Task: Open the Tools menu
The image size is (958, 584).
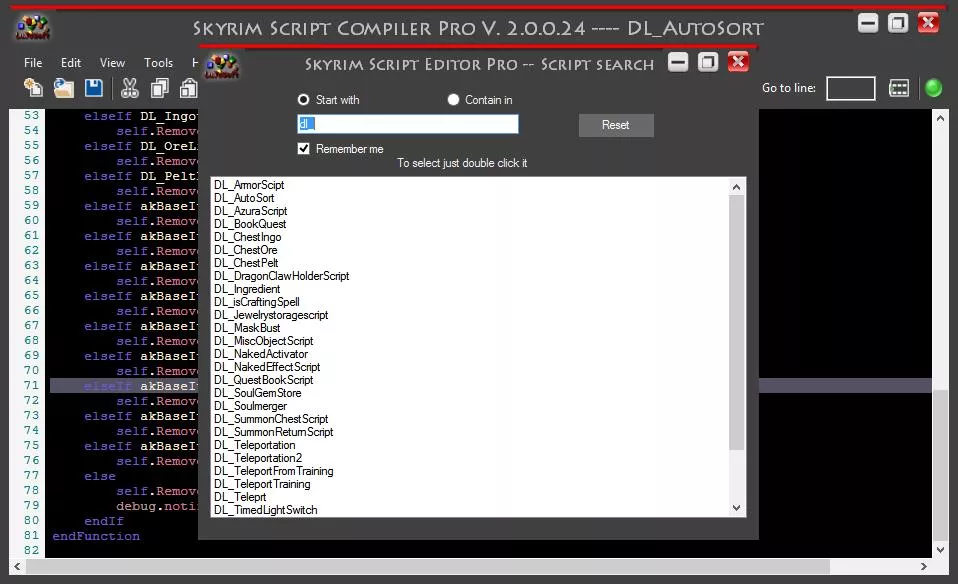Action: coord(158,63)
